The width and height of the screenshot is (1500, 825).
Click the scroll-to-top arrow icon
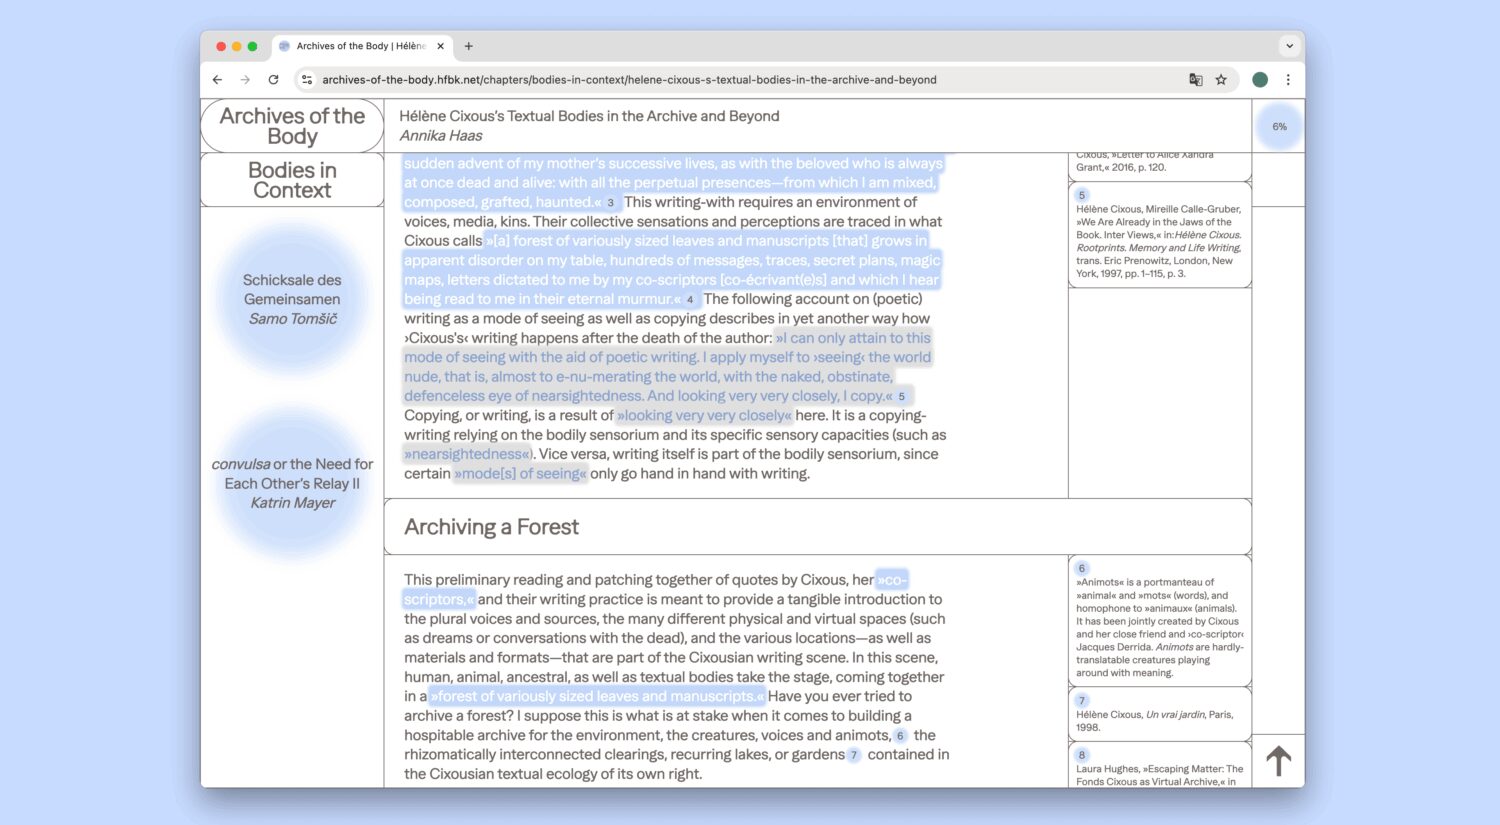pyautogui.click(x=1278, y=761)
